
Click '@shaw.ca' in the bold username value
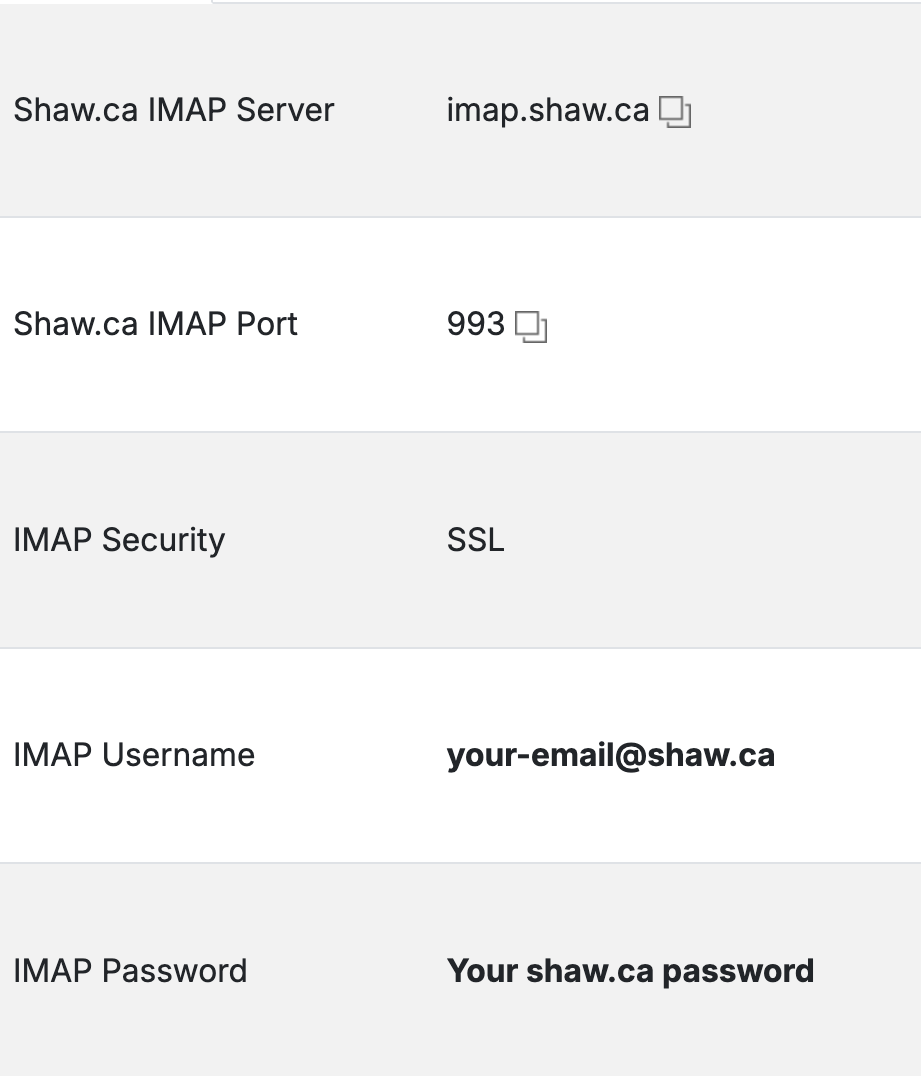[x=695, y=756]
